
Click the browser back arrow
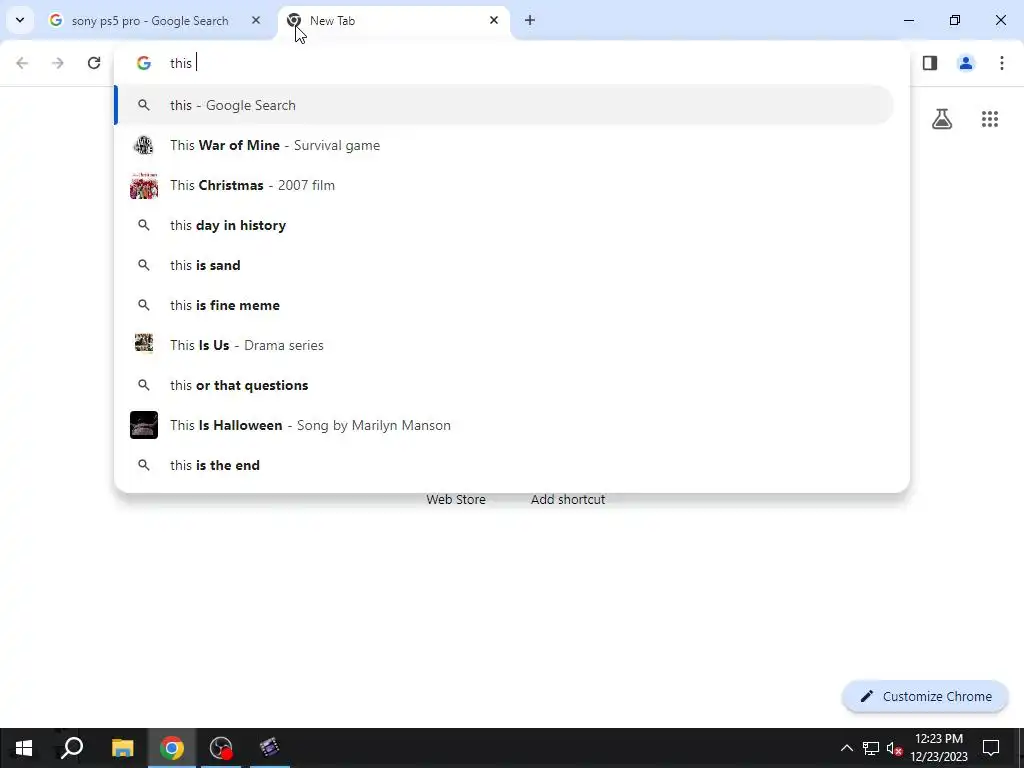coord(22,63)
